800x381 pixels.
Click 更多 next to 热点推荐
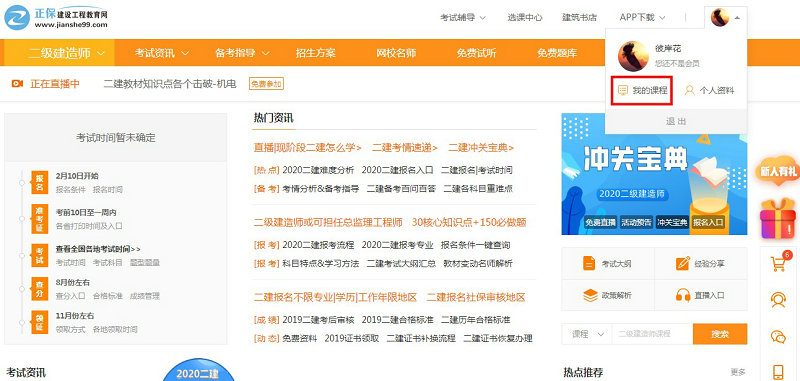coord(738,372)
